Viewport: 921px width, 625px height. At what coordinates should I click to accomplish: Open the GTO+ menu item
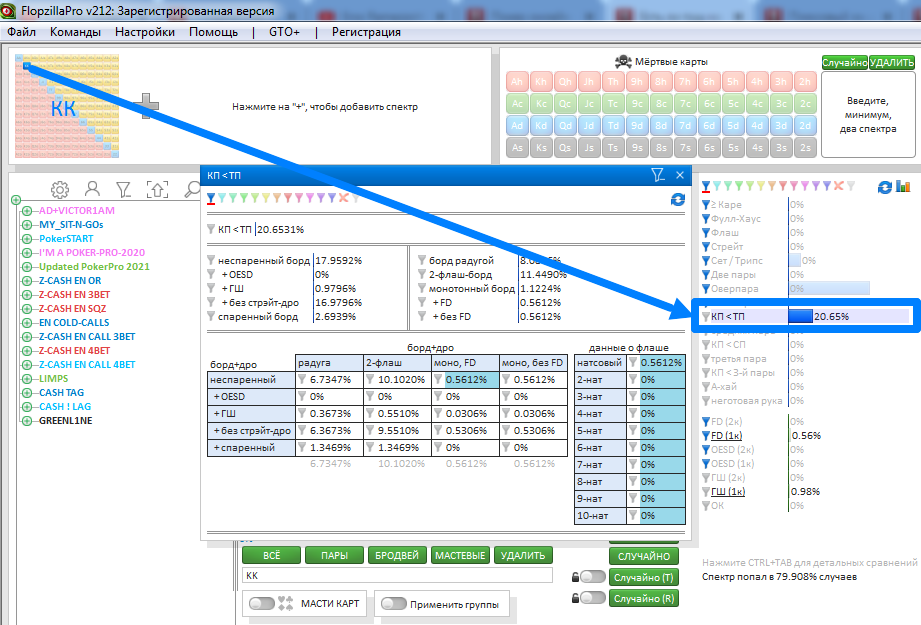tap(283, 32)
